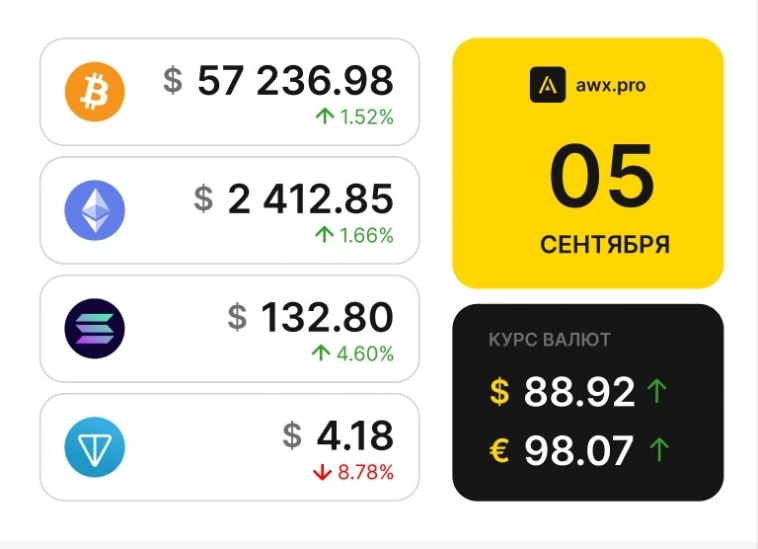Screen dimensions: 758x549
Task: Open the awx.pro link text
Action: coord(610,85)
